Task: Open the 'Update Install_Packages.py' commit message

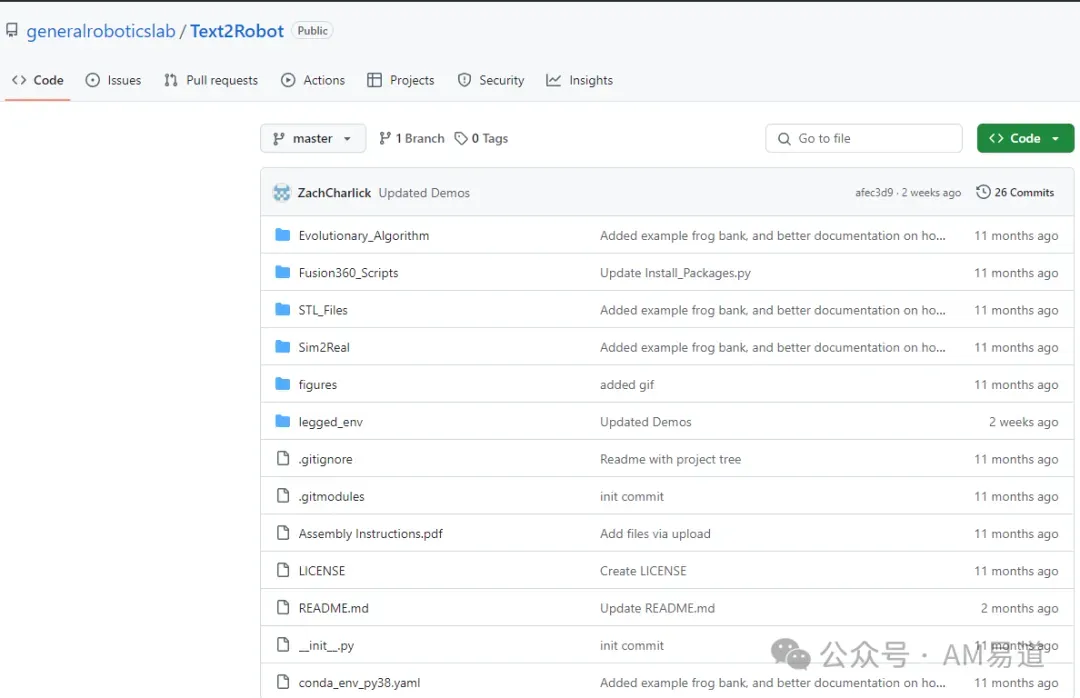Action: tap(675, 273)
